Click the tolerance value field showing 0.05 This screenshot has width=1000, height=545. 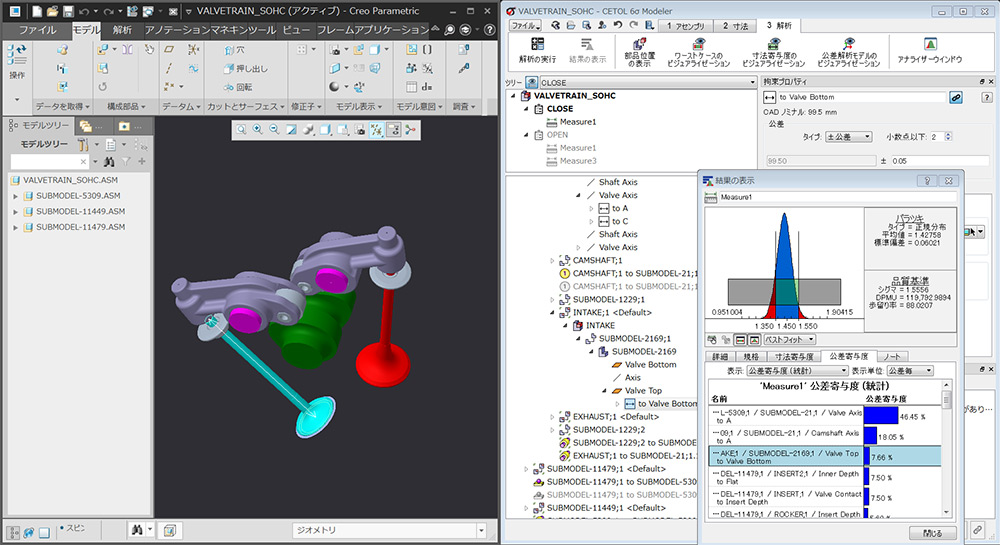pyautogui.click(x=940, y=161)
